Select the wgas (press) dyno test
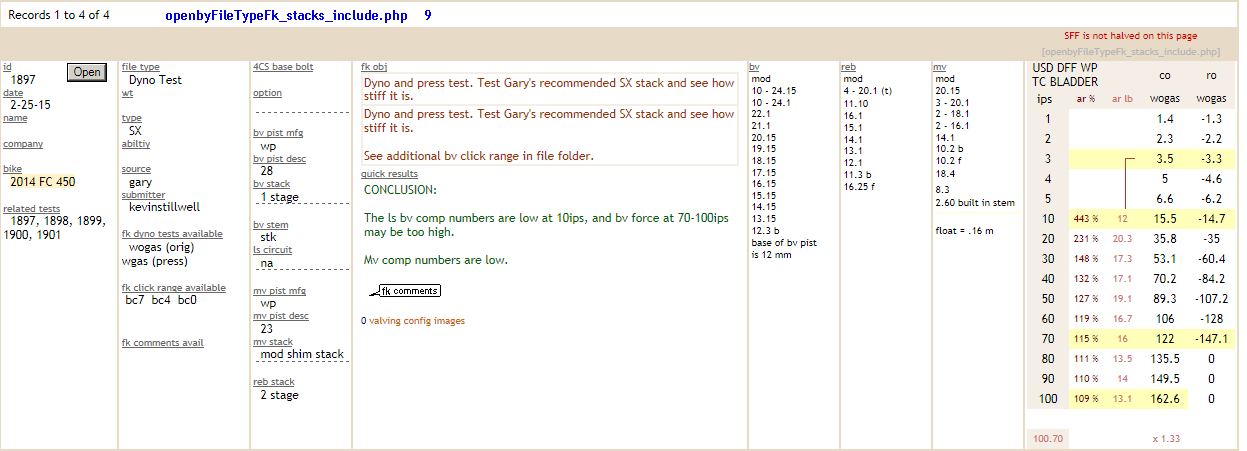 158,262
